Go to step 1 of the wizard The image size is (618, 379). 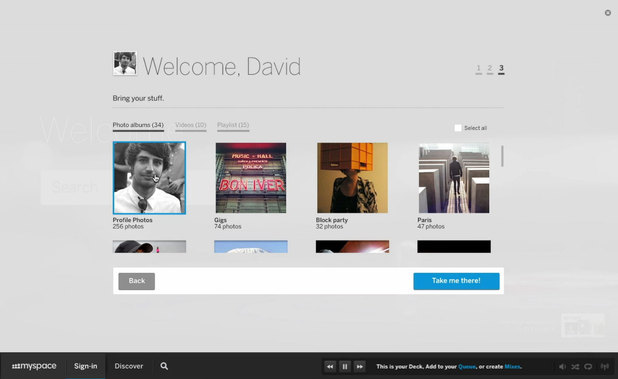(x=478, y=69)
